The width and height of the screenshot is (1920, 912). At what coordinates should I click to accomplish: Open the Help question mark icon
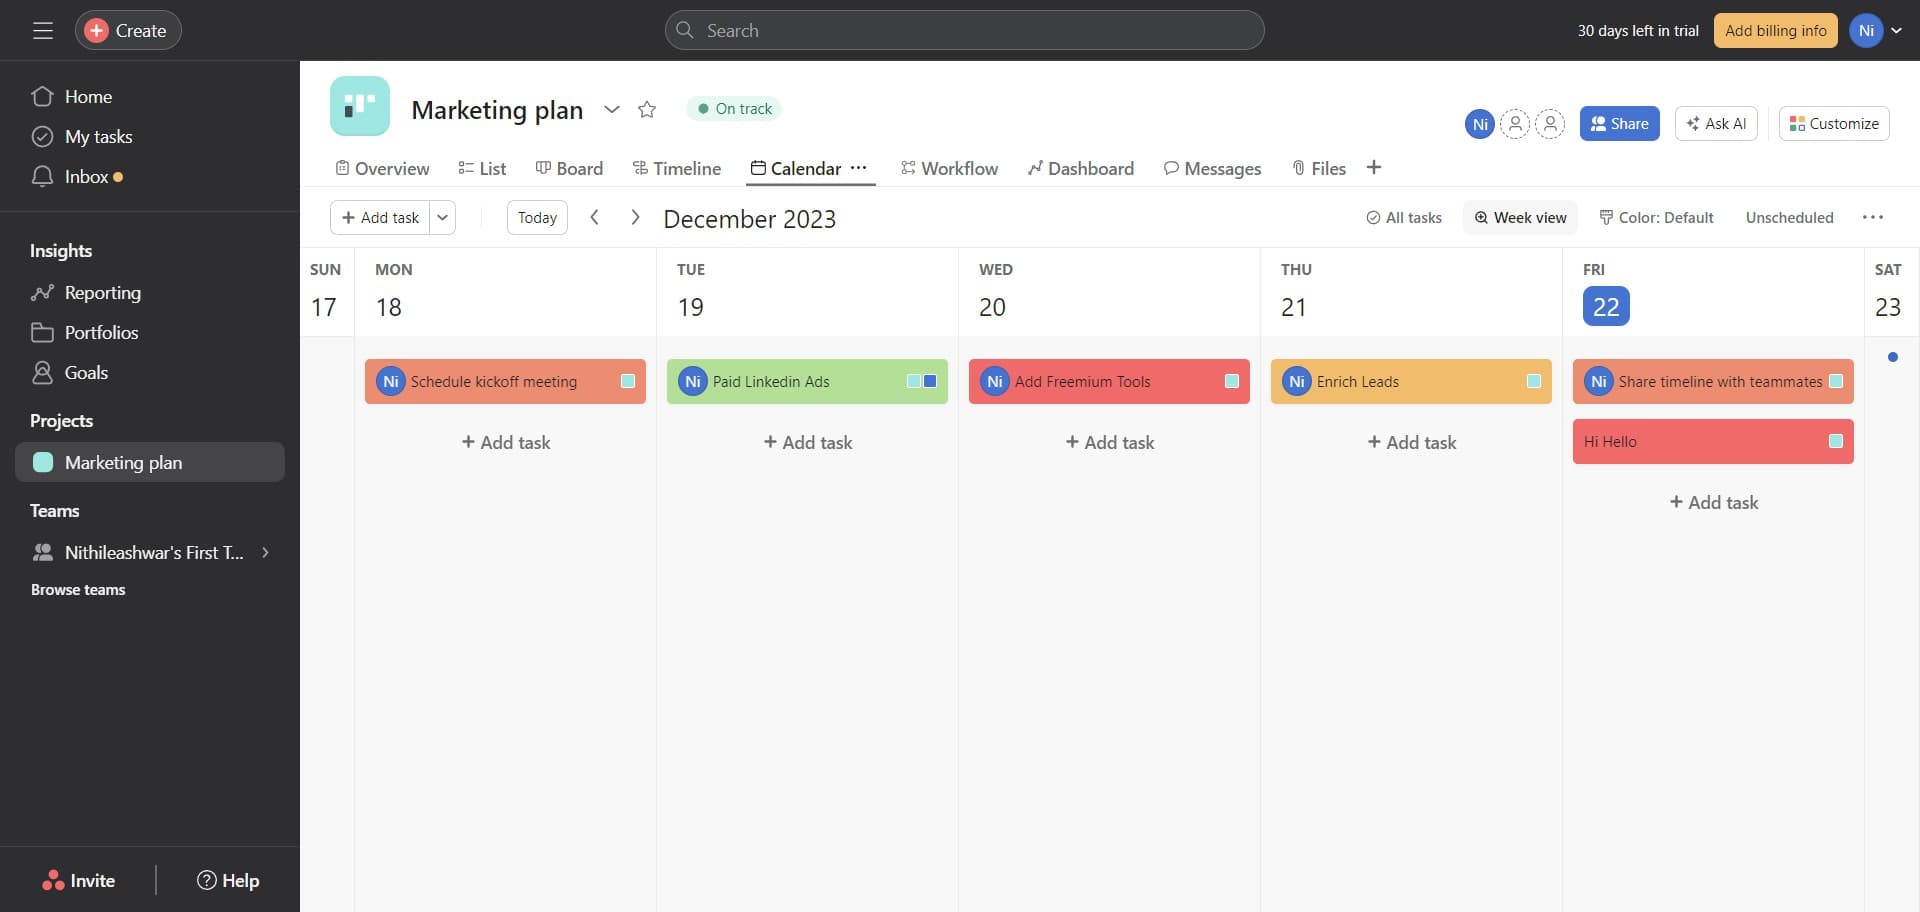(207, 880)
